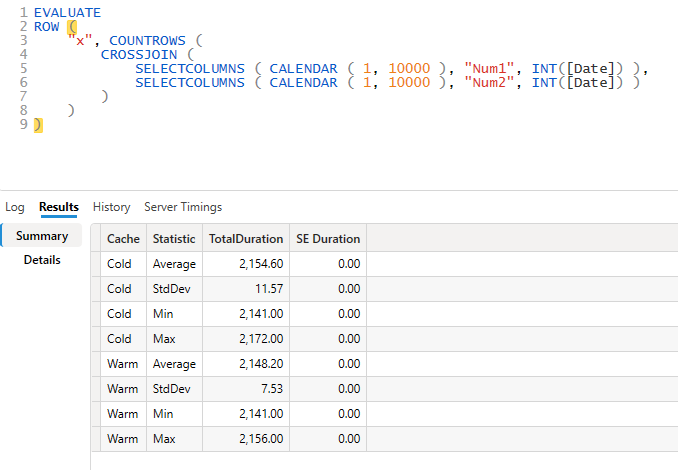This screenshot has width=678, height=470.
Task: Click the row selector for Warm Max row
Action: [x=96, y=439]
